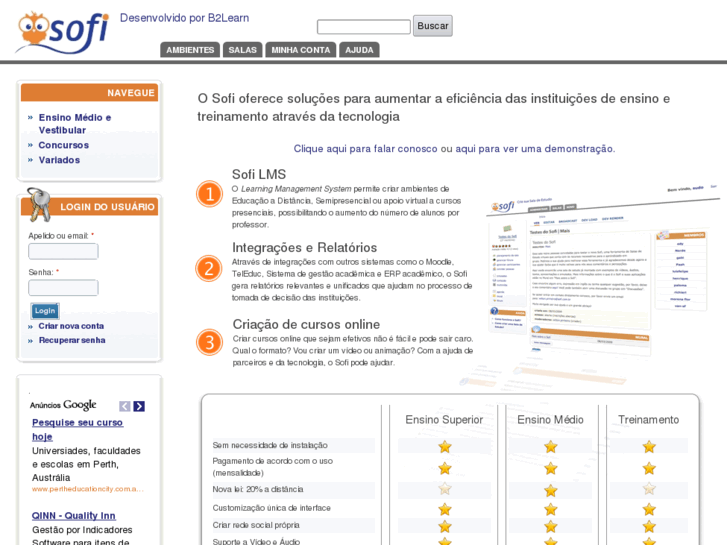This screenshot has width=727, height=545.
Task: Open the AMBIENTES tab
Action: click(190, 50)
